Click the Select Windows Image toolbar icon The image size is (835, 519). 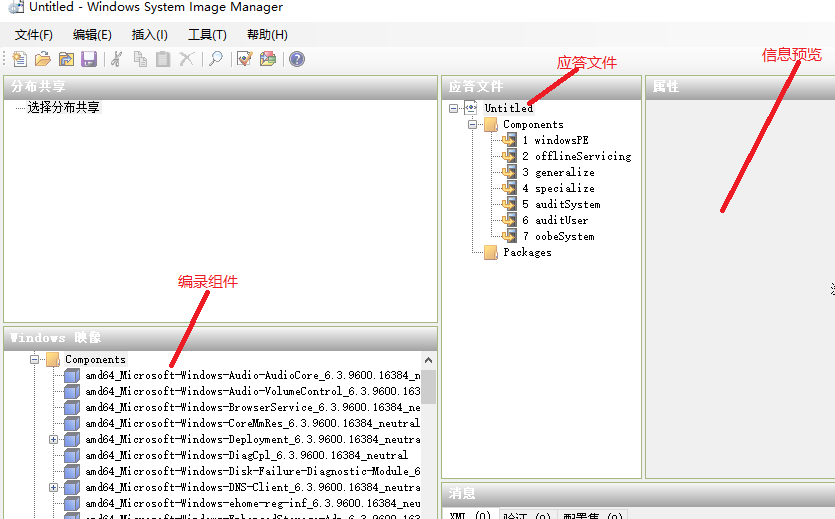[66, 59]
